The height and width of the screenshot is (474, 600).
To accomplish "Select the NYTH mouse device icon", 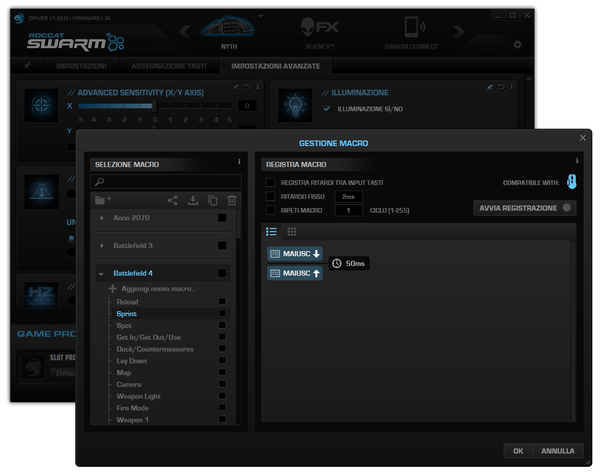I will tap(228, 28).
